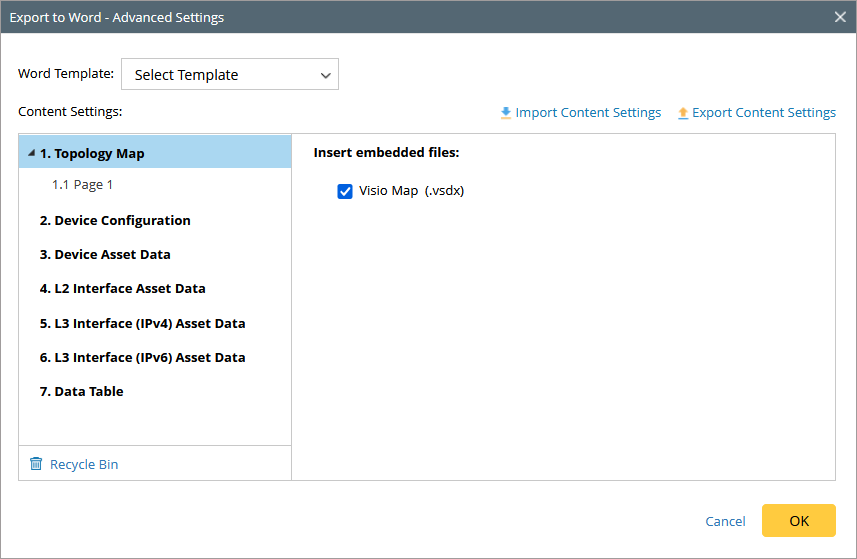Click the Import Content Settings download icon
Screen dimensions: 857x559
pos(506,113)
